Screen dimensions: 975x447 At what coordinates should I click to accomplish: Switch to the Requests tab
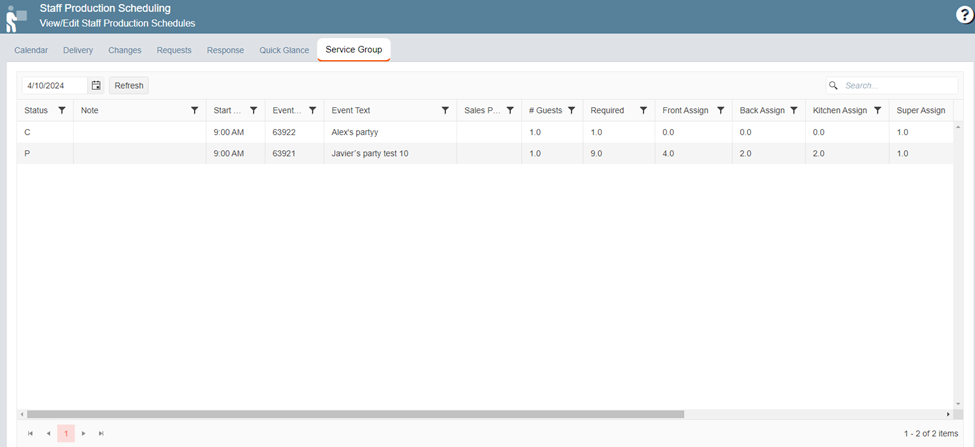point(174,50)
